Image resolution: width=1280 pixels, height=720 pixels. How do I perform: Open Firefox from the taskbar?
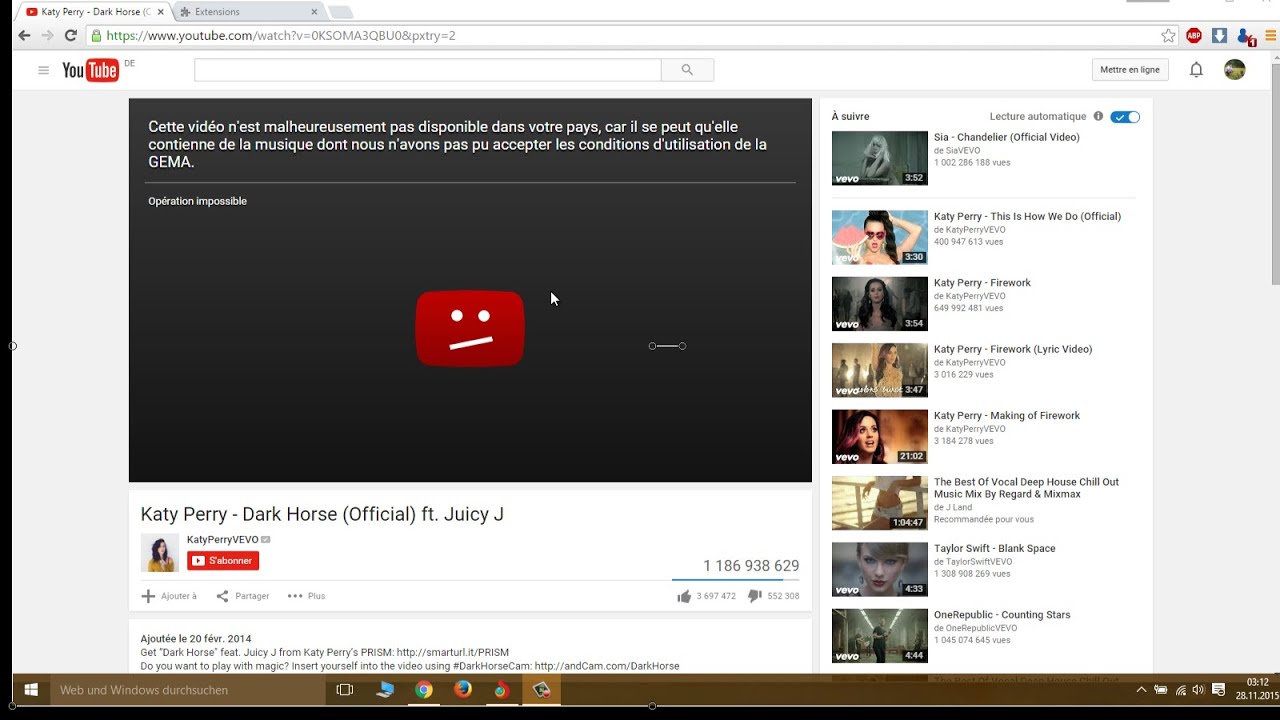point(462,690)
